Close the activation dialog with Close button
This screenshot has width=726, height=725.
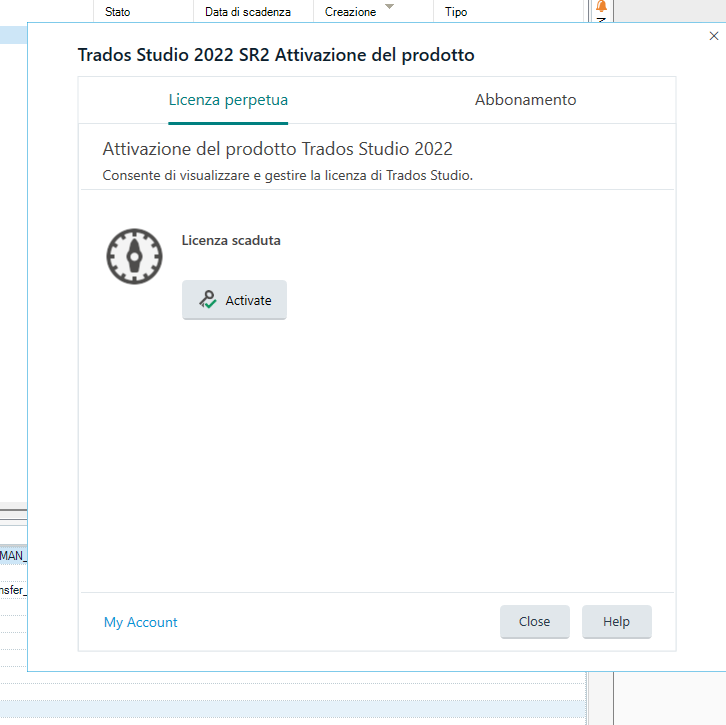point(535,621)
